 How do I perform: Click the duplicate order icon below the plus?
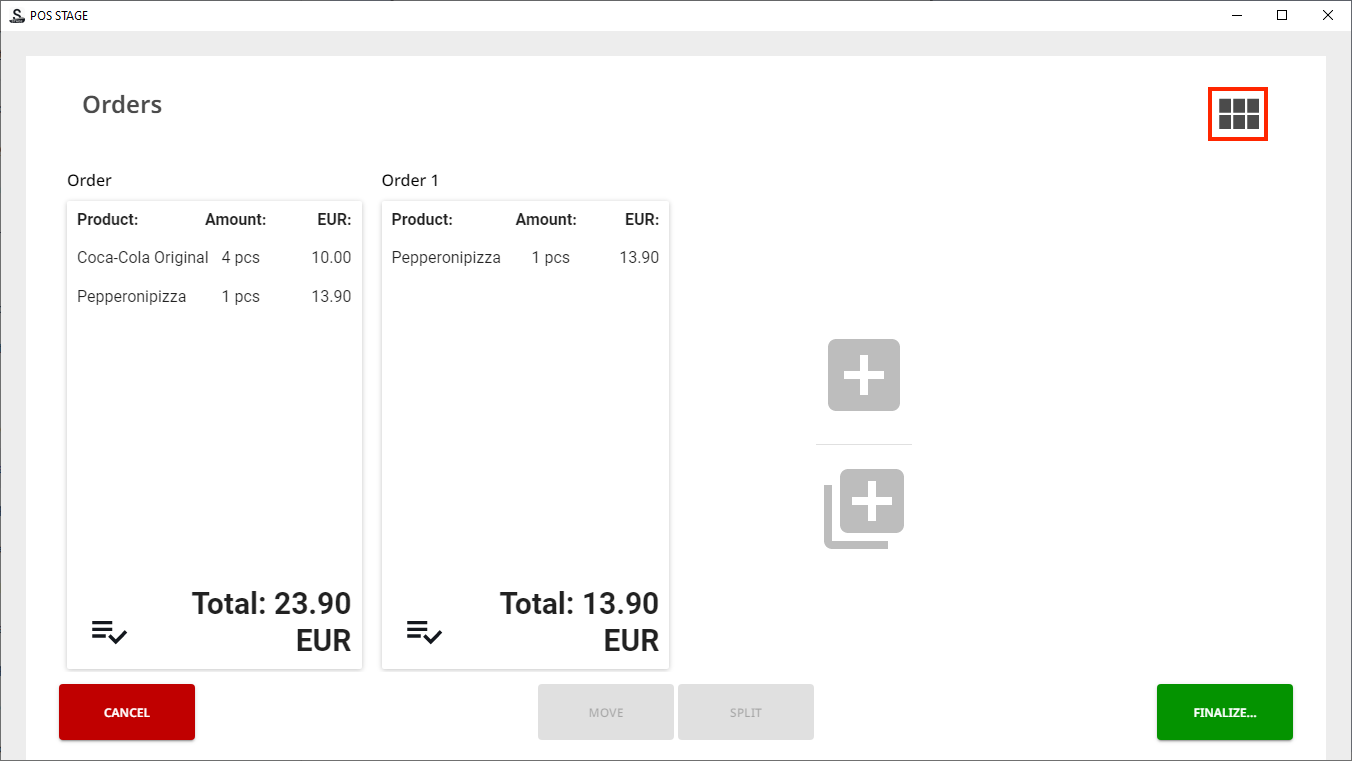(x=863, y=508)
